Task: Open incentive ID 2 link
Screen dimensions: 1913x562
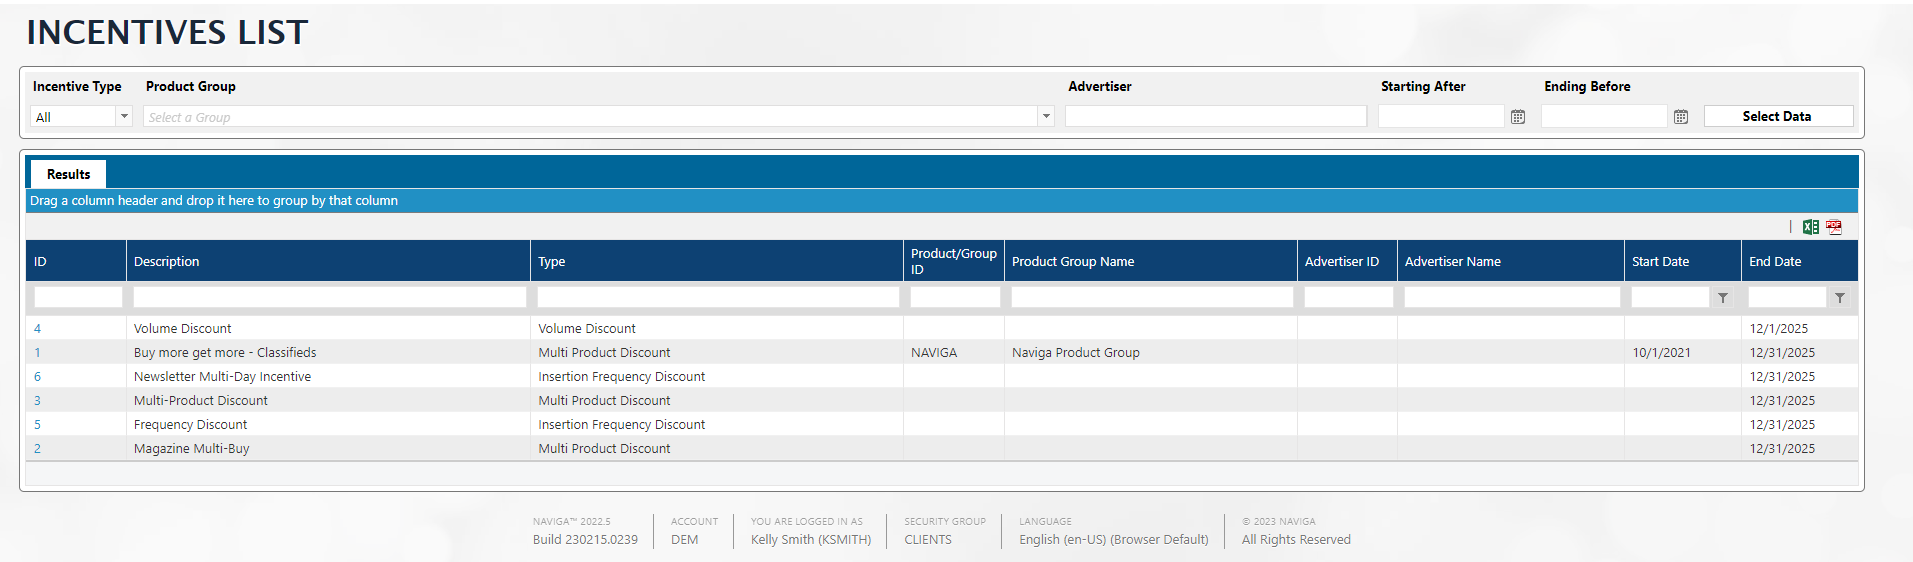Action: tap(38, 448)
